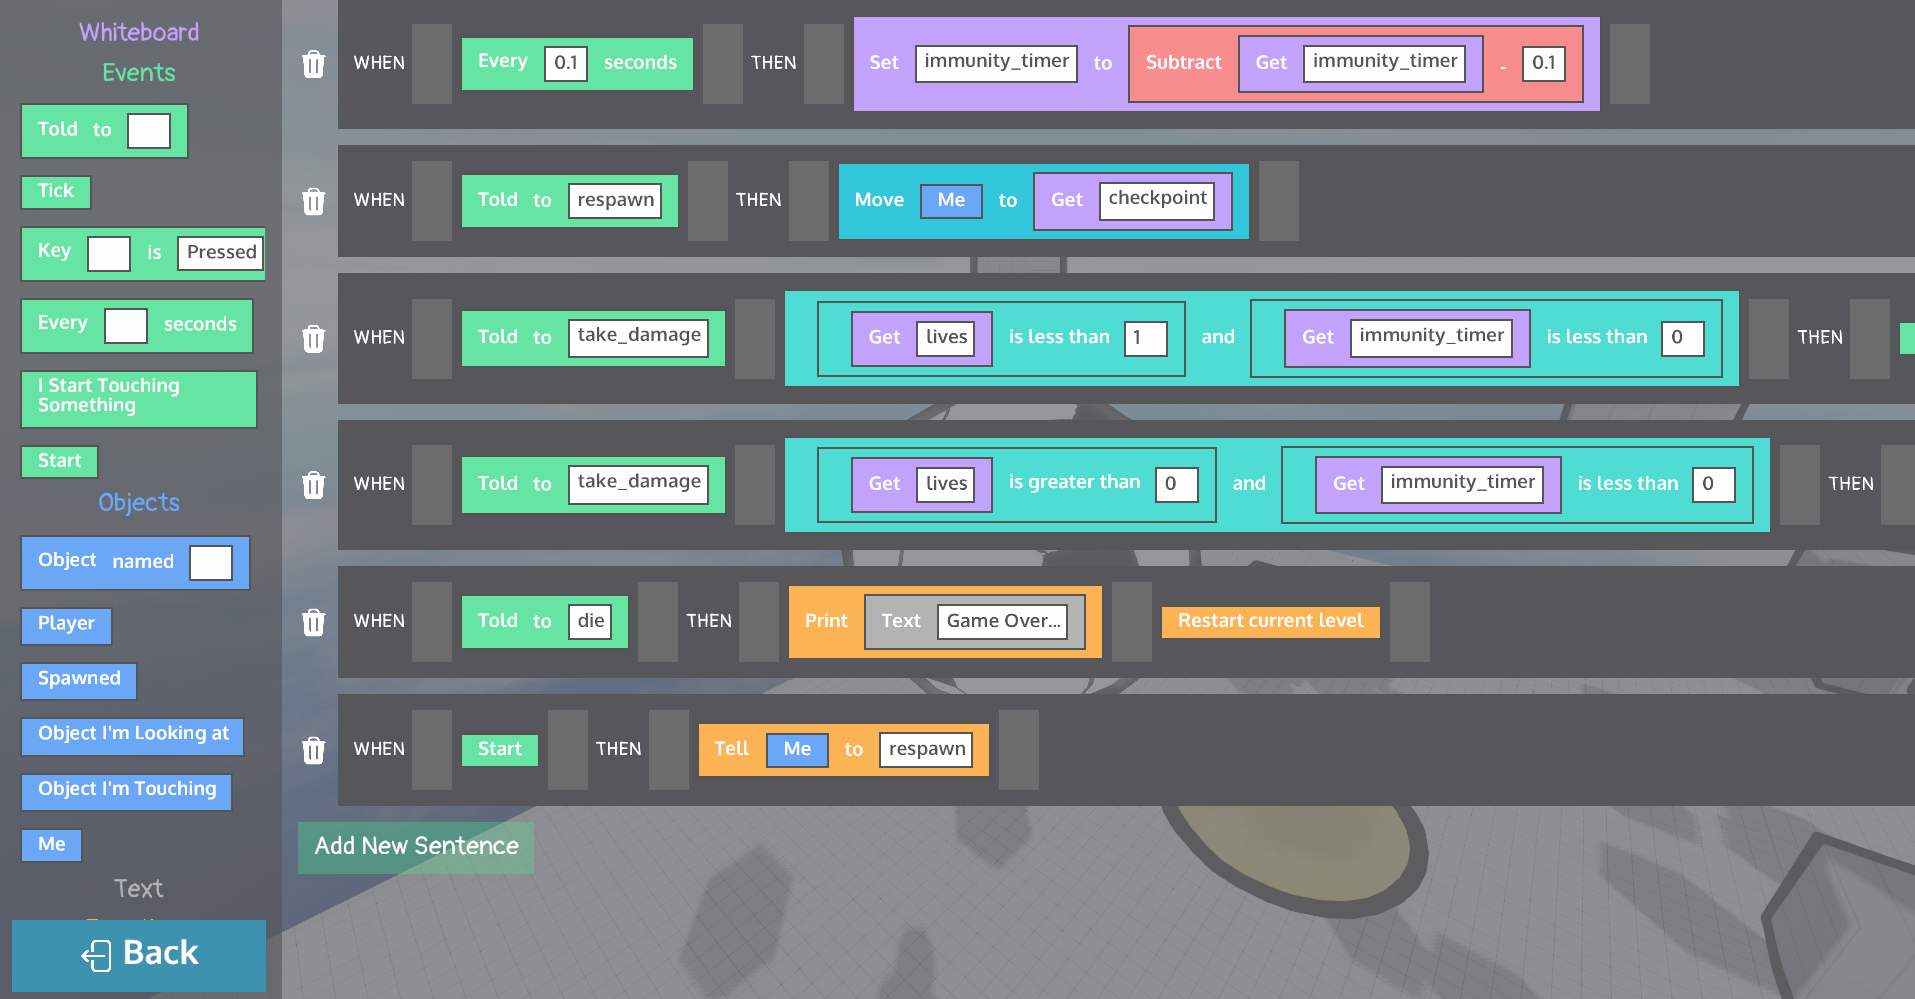Viewport: 1915px width, 999px height.
Task: Select the Me block inside the Tell block
Action: (797, 750)
